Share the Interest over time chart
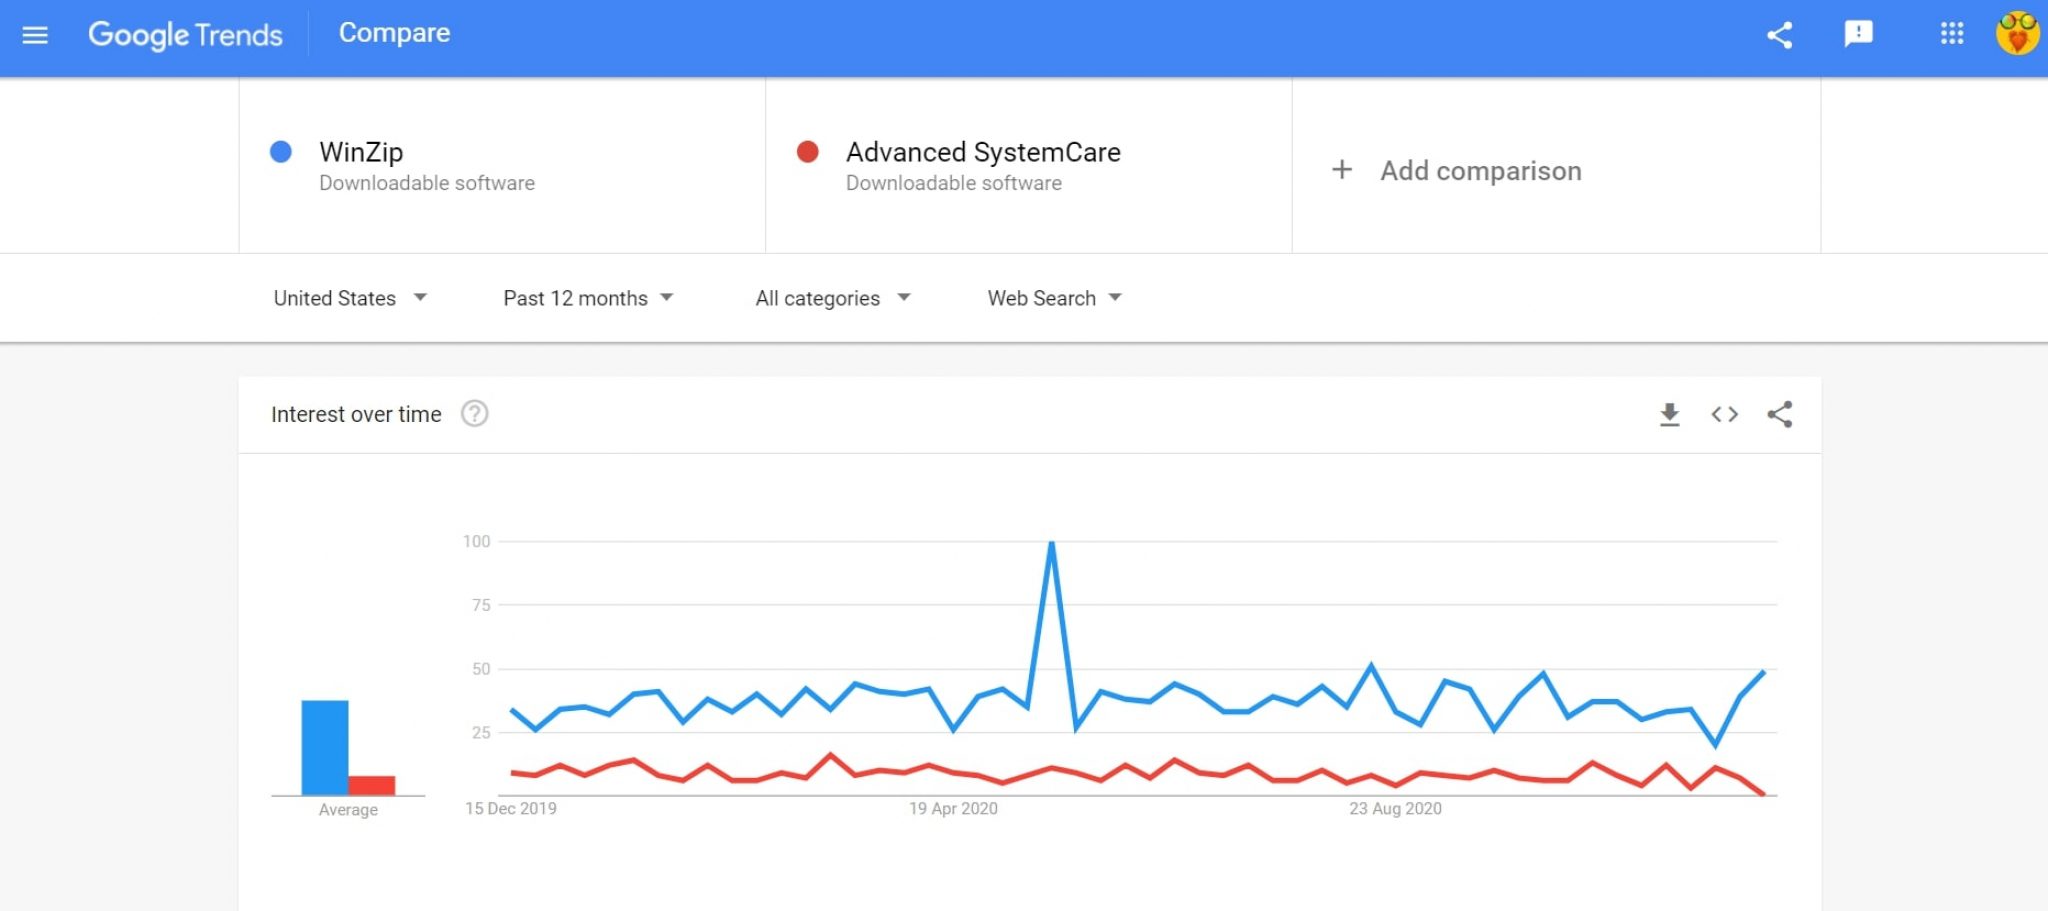Viewport: 2048px width, 911px height. [1779, 414]
